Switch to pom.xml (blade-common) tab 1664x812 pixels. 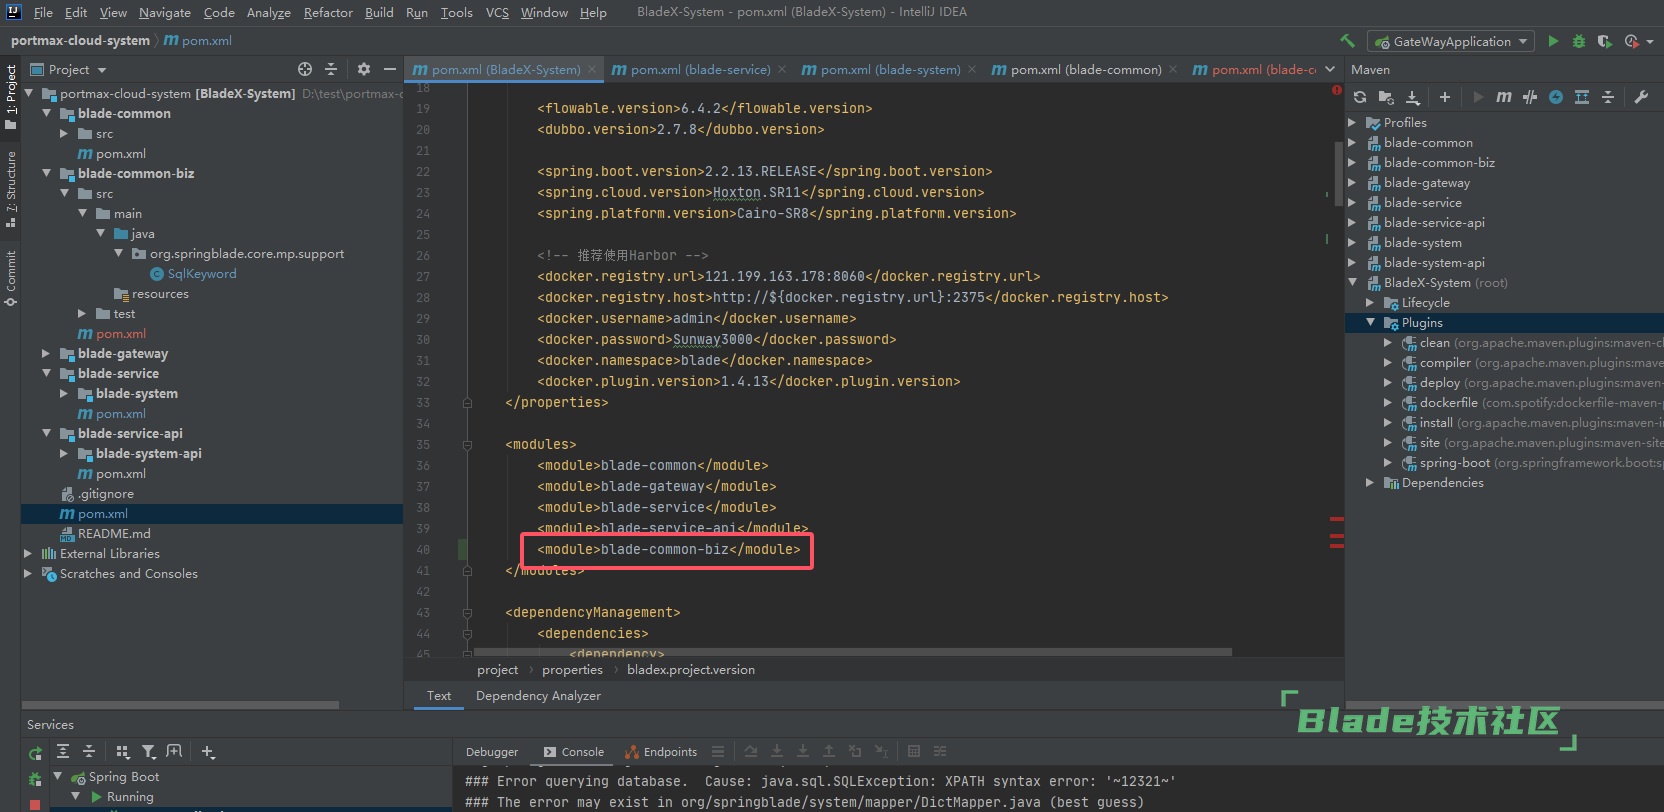(1076, 69)
